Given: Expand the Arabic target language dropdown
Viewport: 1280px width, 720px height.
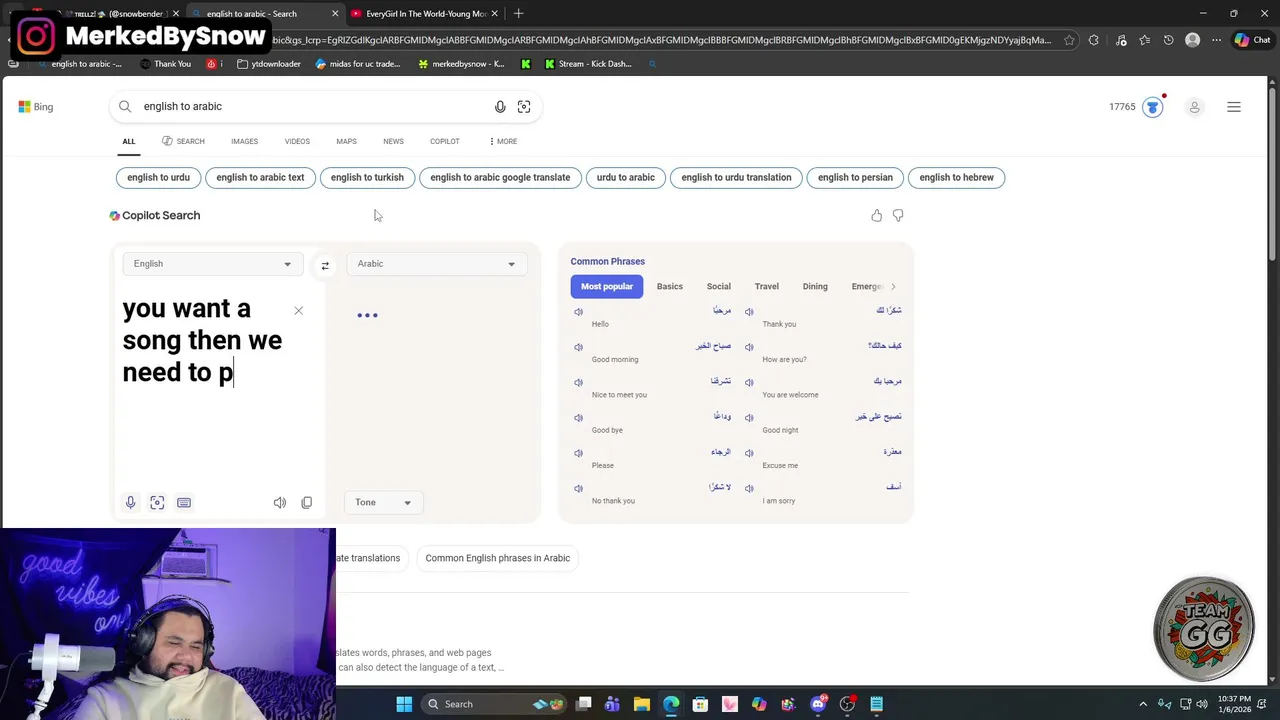Looking at the screenshot, I should coord(436,264).
